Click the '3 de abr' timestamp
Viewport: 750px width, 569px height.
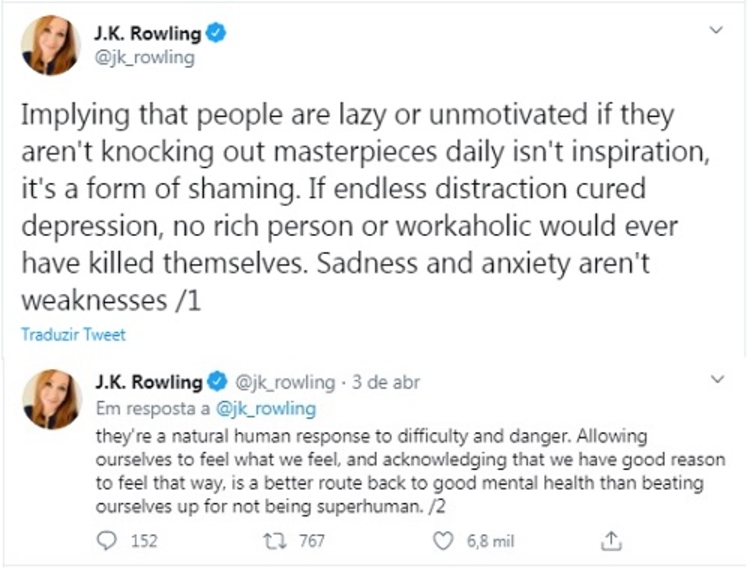tap(393, 383)
